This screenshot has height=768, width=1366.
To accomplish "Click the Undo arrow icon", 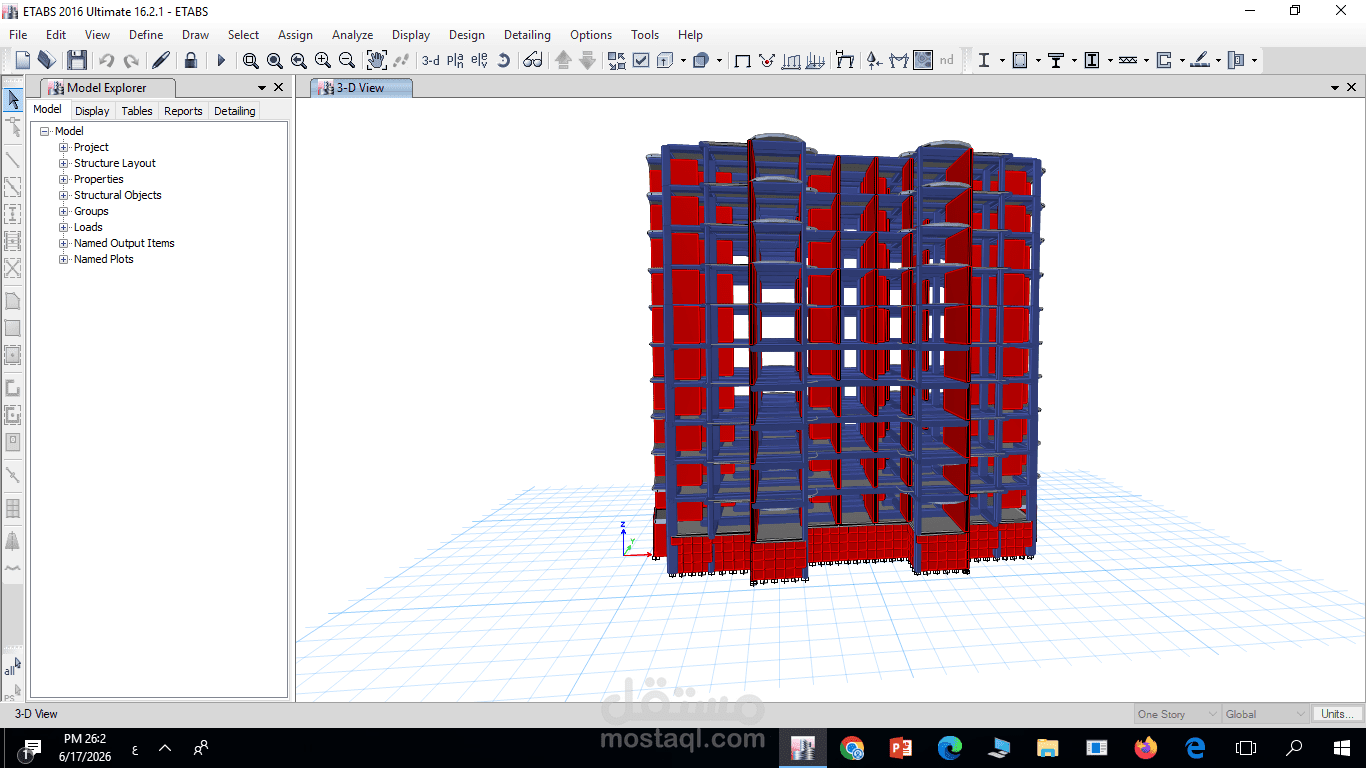I will pos(106,61).
